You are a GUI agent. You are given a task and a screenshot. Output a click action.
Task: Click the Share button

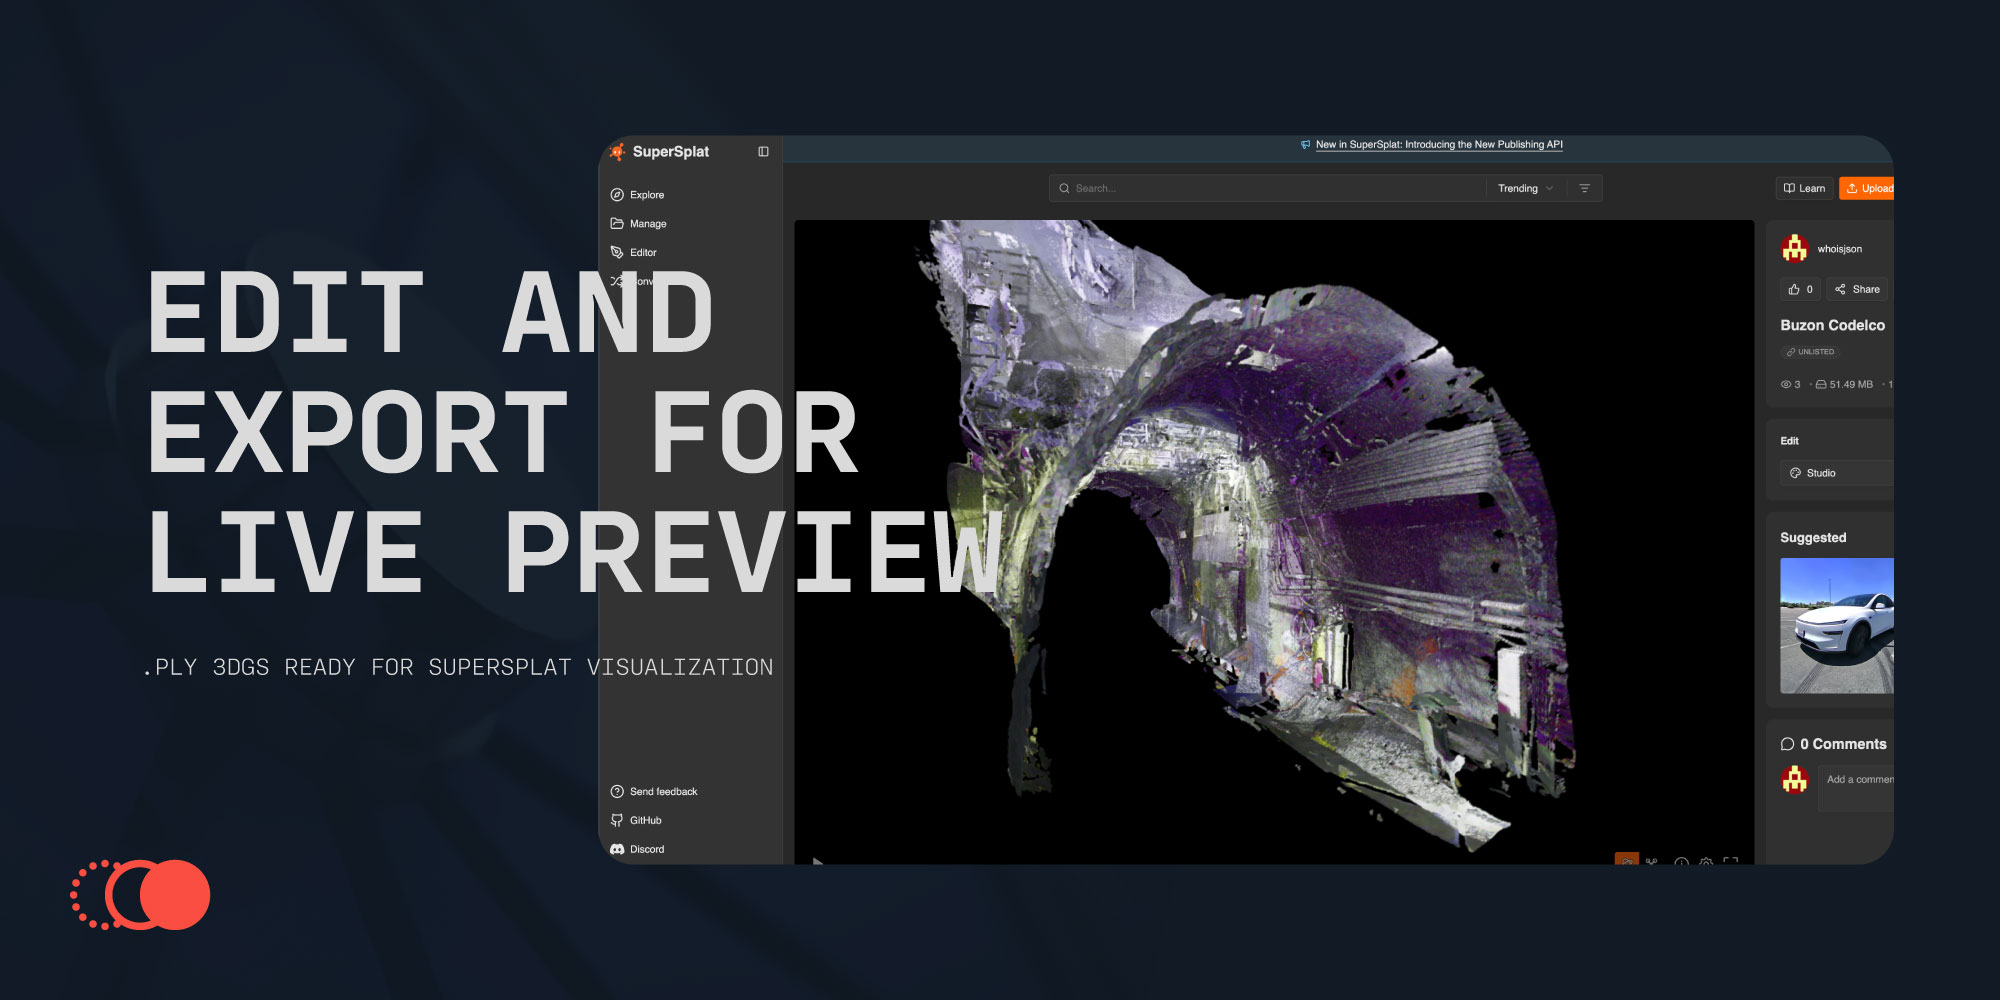1858,289
